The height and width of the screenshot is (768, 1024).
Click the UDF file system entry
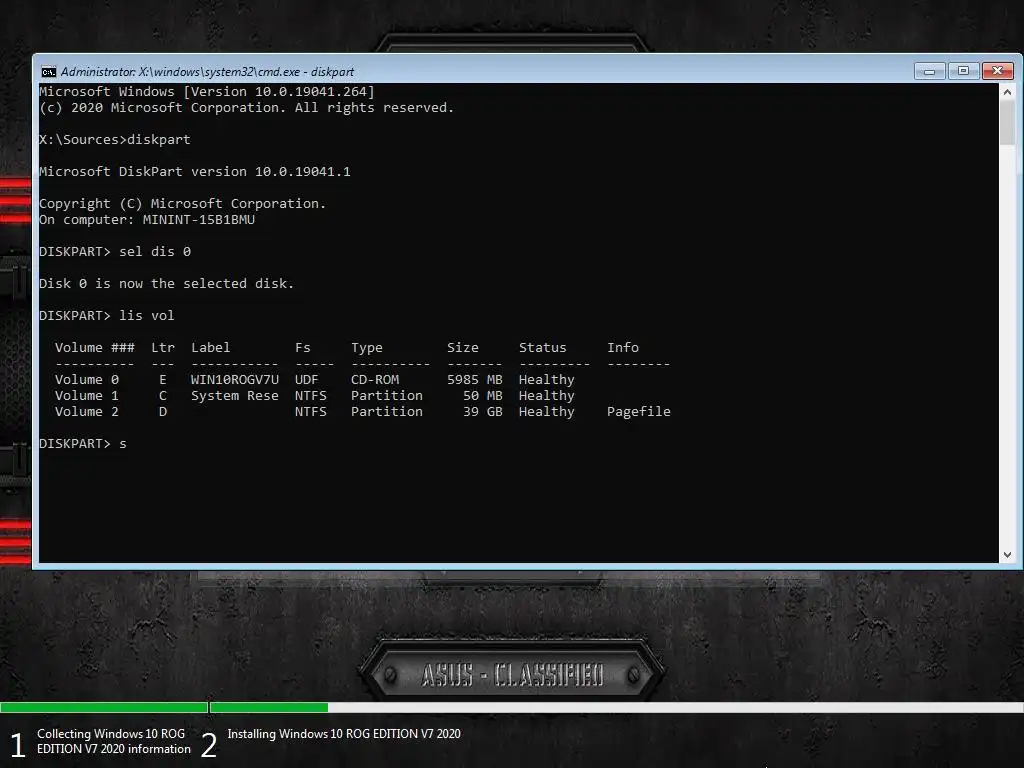306,379
